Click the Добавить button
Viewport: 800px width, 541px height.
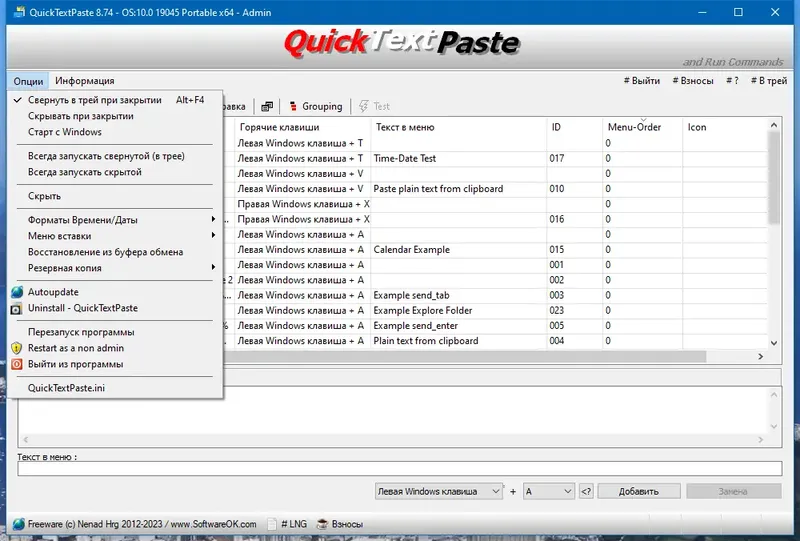coord(639,491)
